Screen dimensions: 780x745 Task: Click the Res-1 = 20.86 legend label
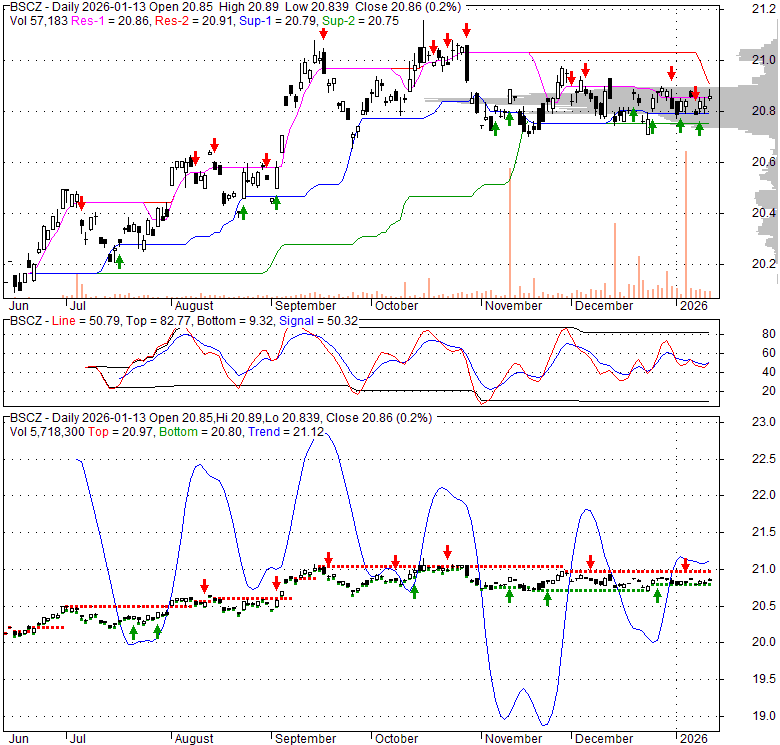click(x=110, y=21)
